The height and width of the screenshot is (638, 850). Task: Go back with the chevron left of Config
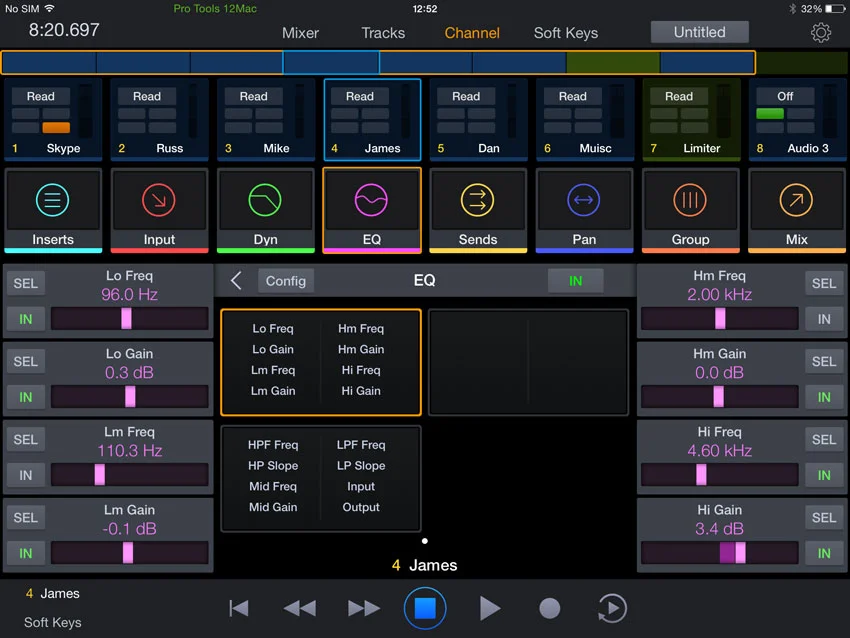click(236, 281)
